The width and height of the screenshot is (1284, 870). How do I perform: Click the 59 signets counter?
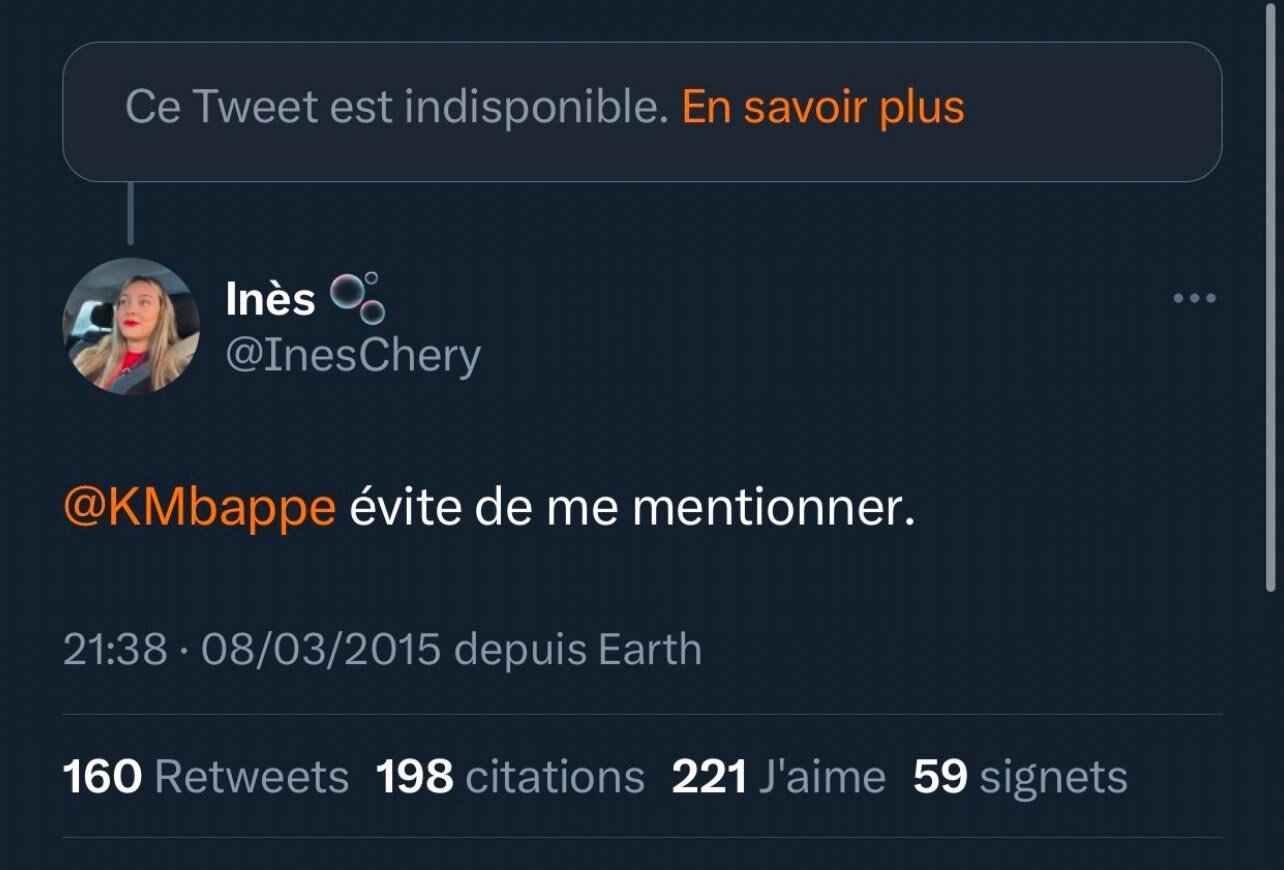(1020, 777)
